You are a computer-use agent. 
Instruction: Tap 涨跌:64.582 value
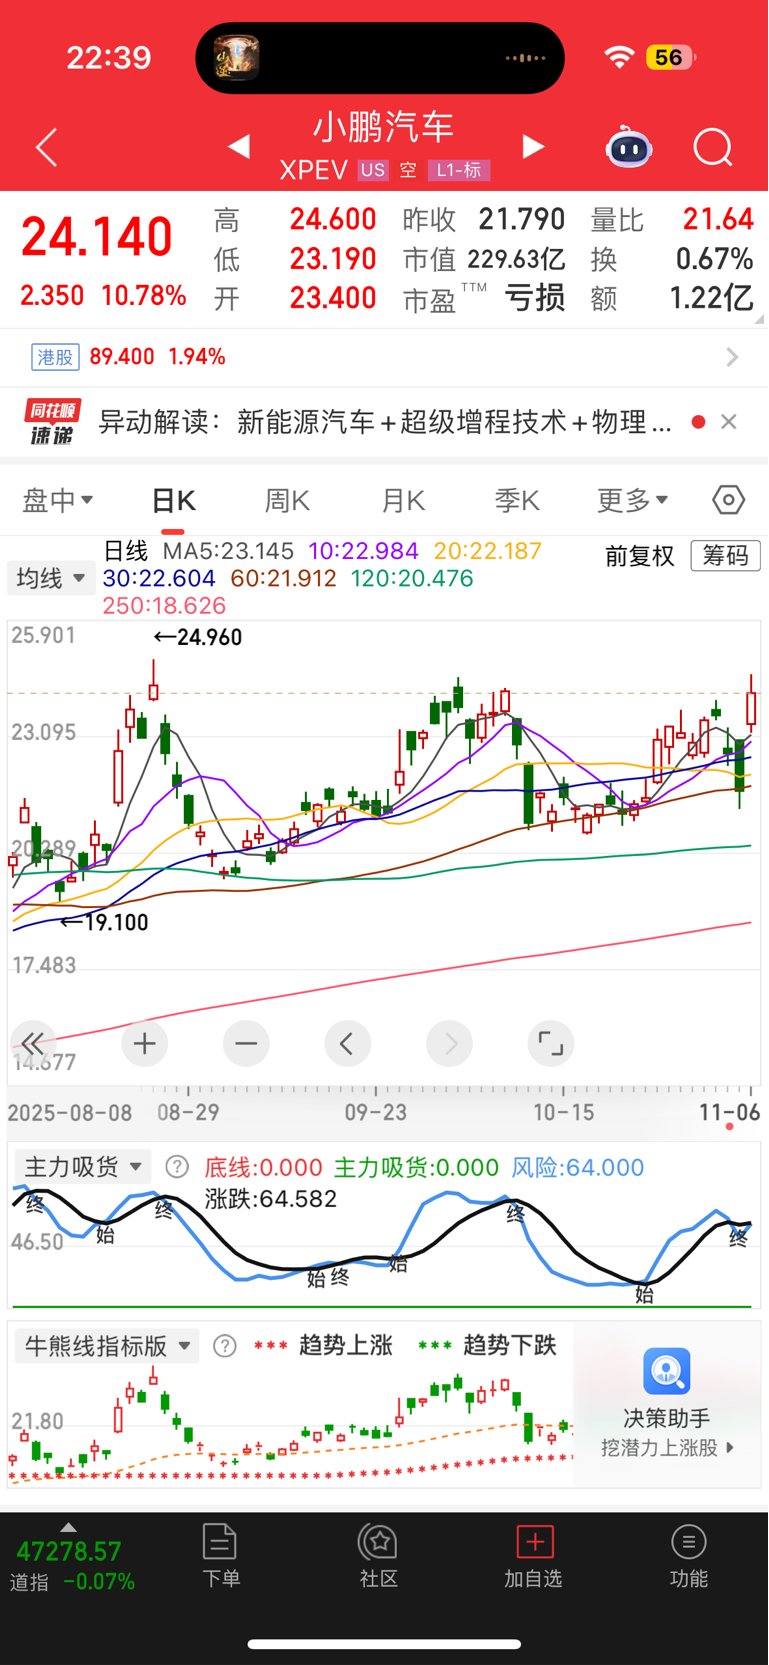pyautogui.click(x=271, y=1199)
